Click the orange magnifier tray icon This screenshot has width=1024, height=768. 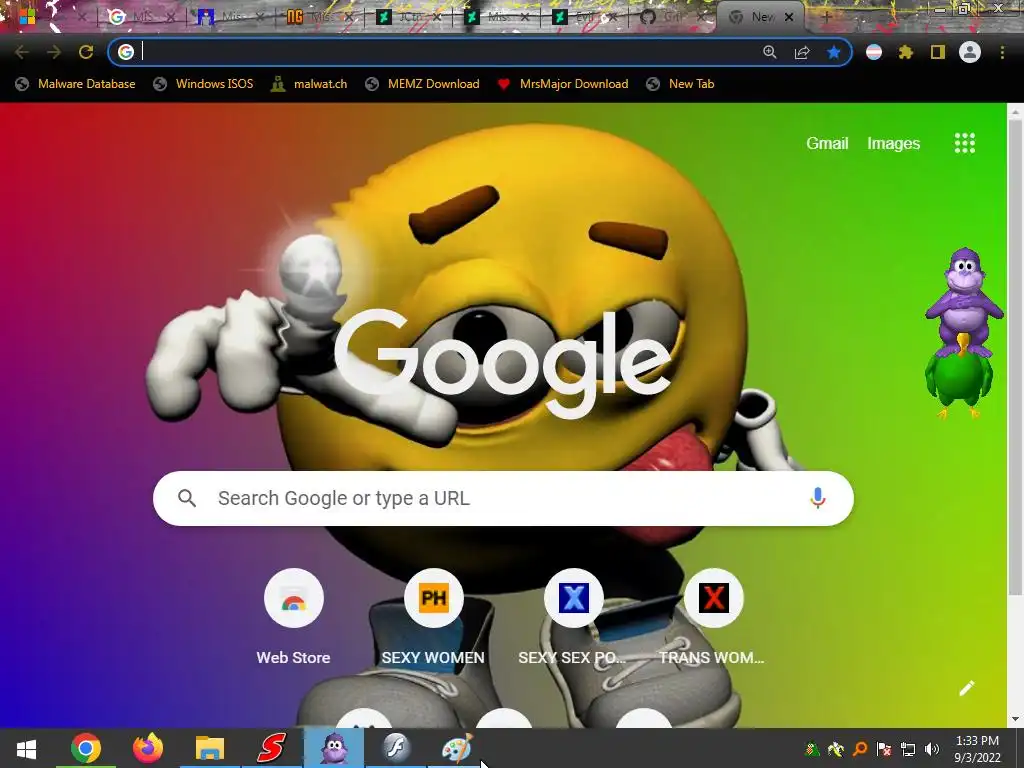(x=860, y=749)
